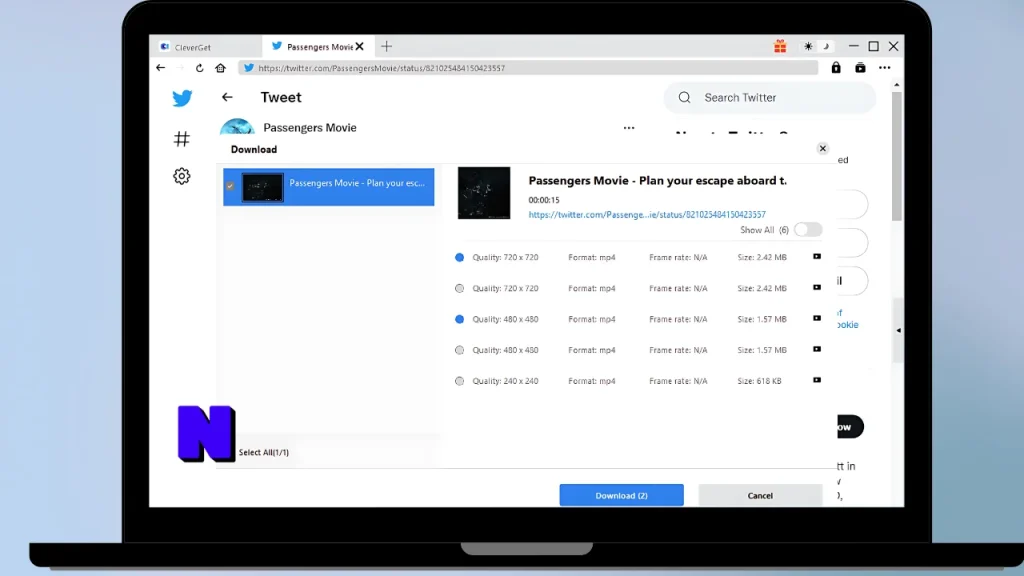Click the Download (2) button

622,496
